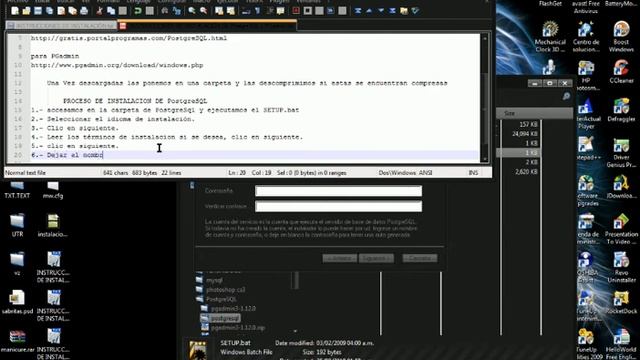Open Find with the binoculars icon
640x360 pixels.
[x=165, y=11]
